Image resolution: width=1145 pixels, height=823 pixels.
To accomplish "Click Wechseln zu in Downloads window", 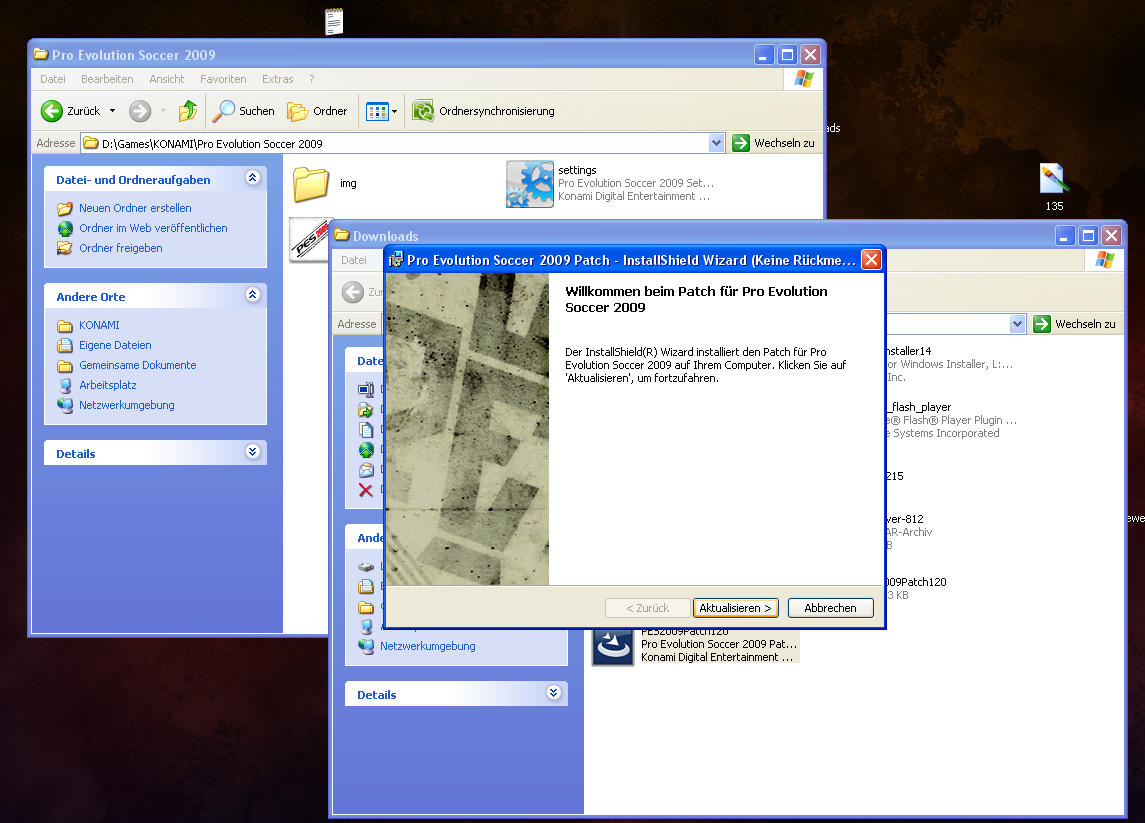I will click(x=1075, y=324).
